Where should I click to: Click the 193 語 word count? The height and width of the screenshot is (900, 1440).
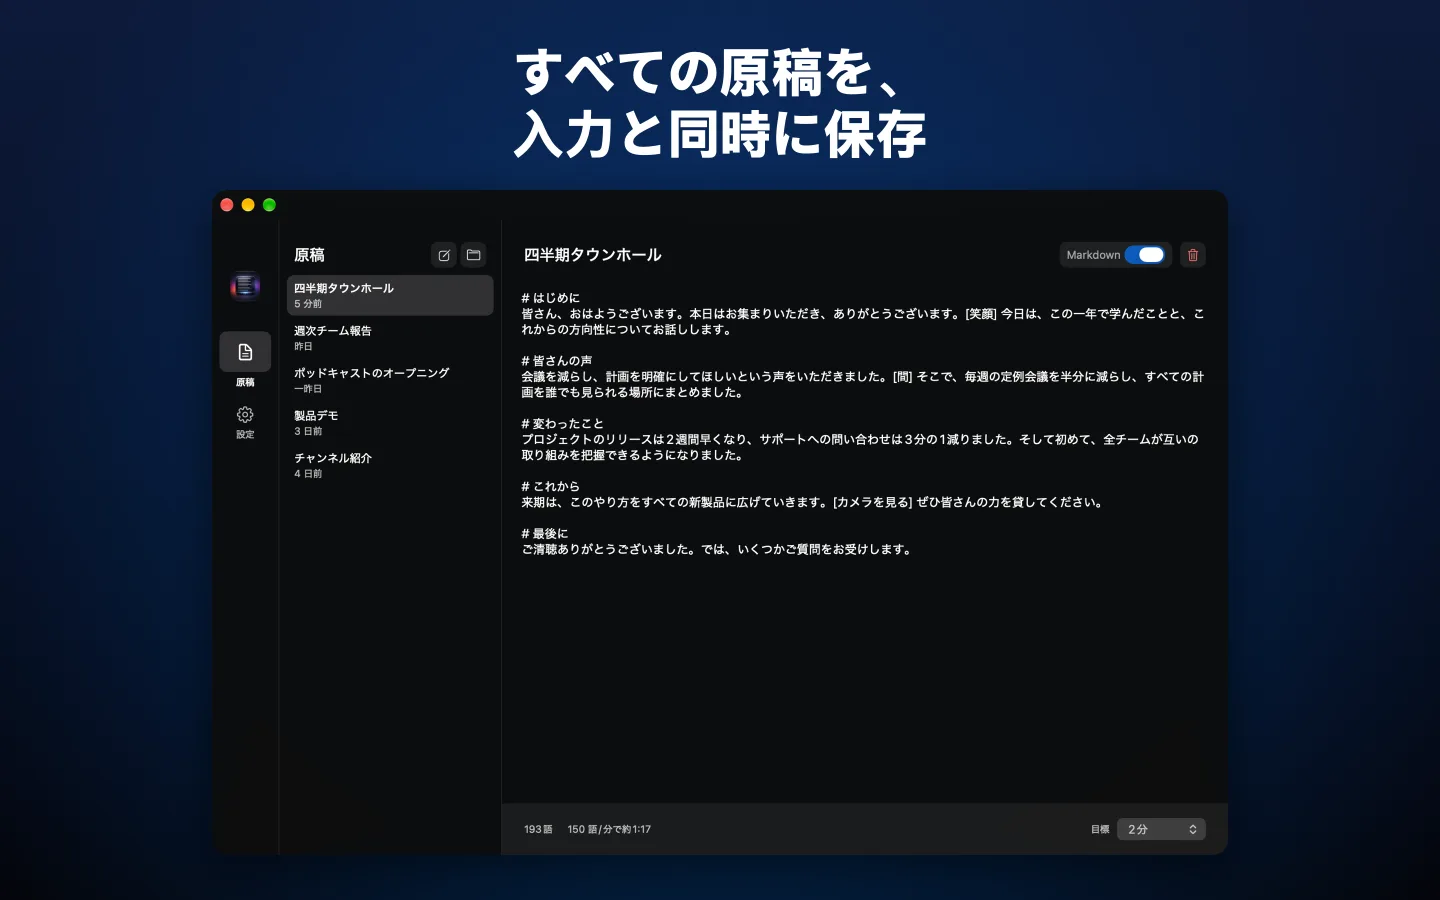pos(538,829)
